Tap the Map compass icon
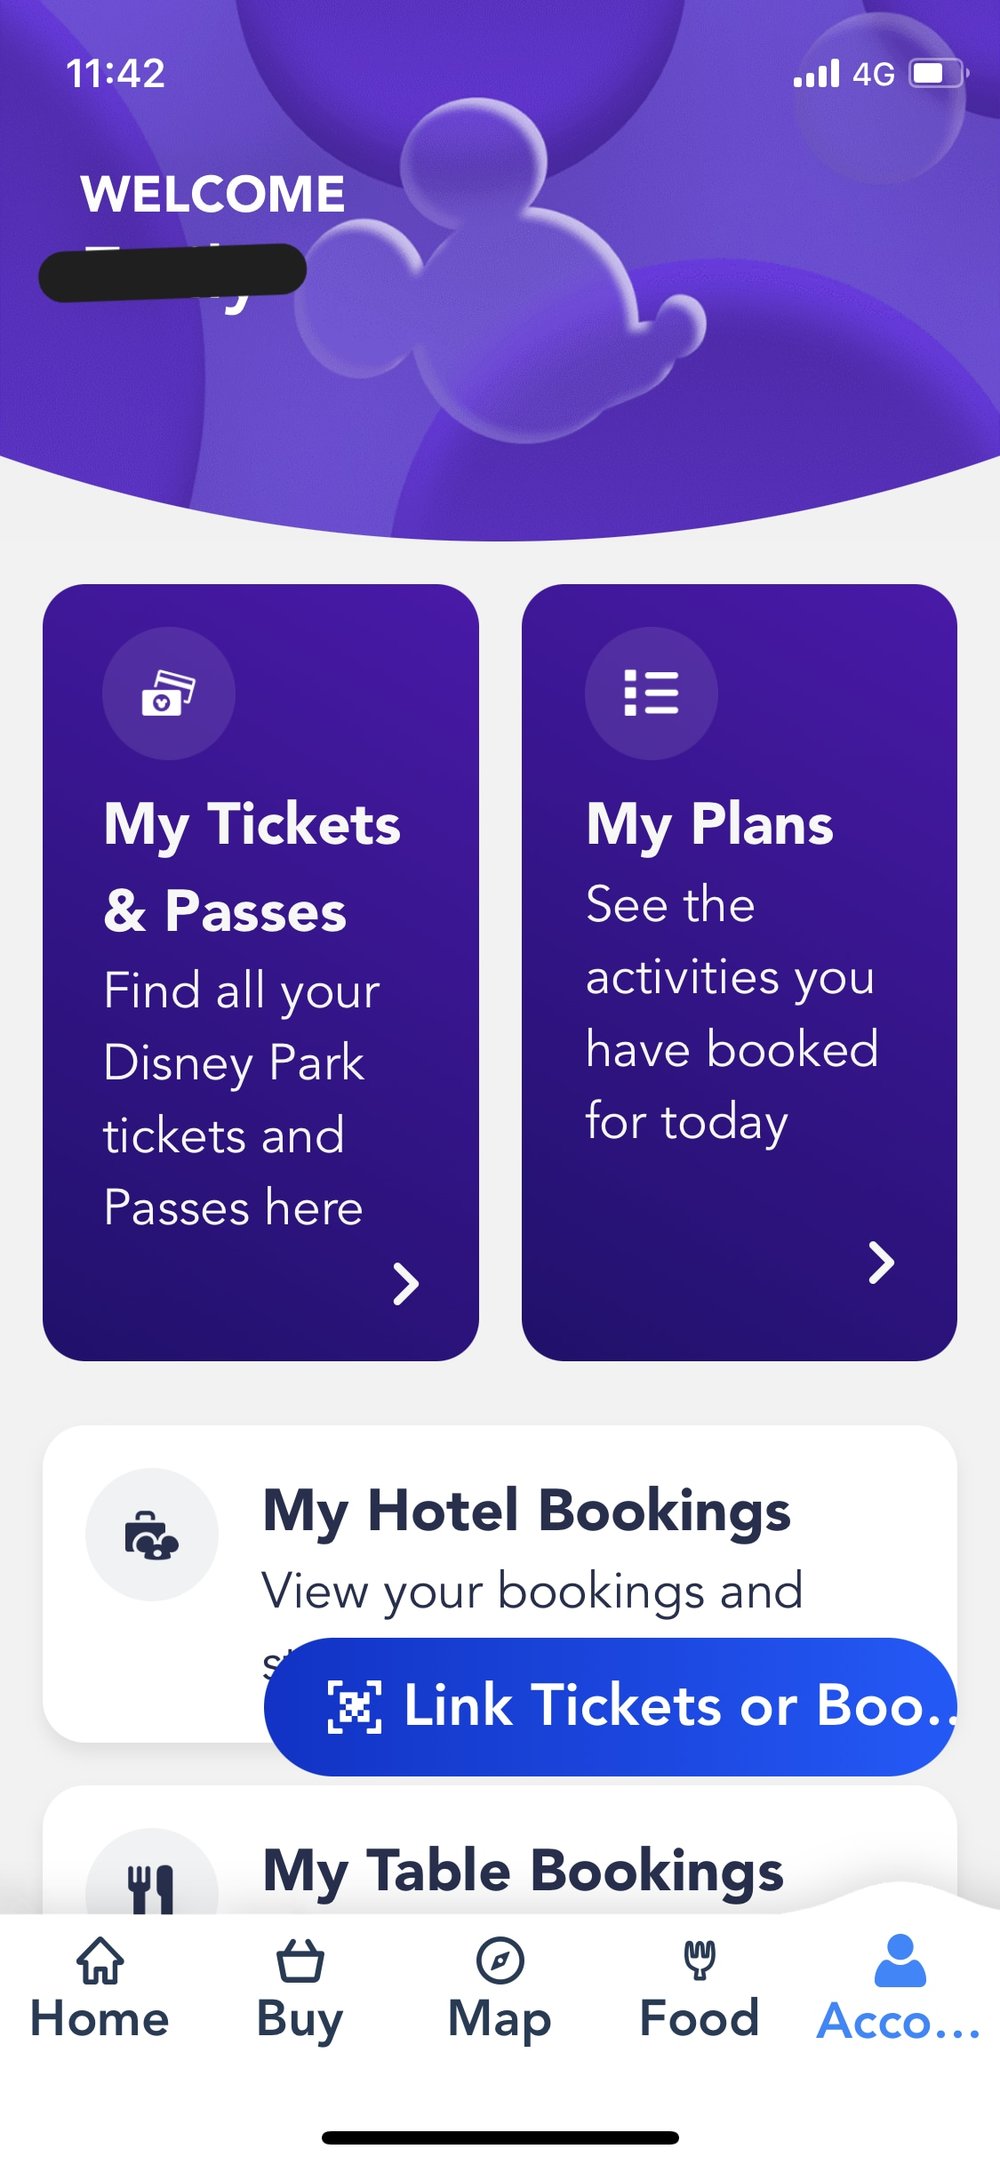This screenshot has width=1000, height=2165. (500, 1959)
